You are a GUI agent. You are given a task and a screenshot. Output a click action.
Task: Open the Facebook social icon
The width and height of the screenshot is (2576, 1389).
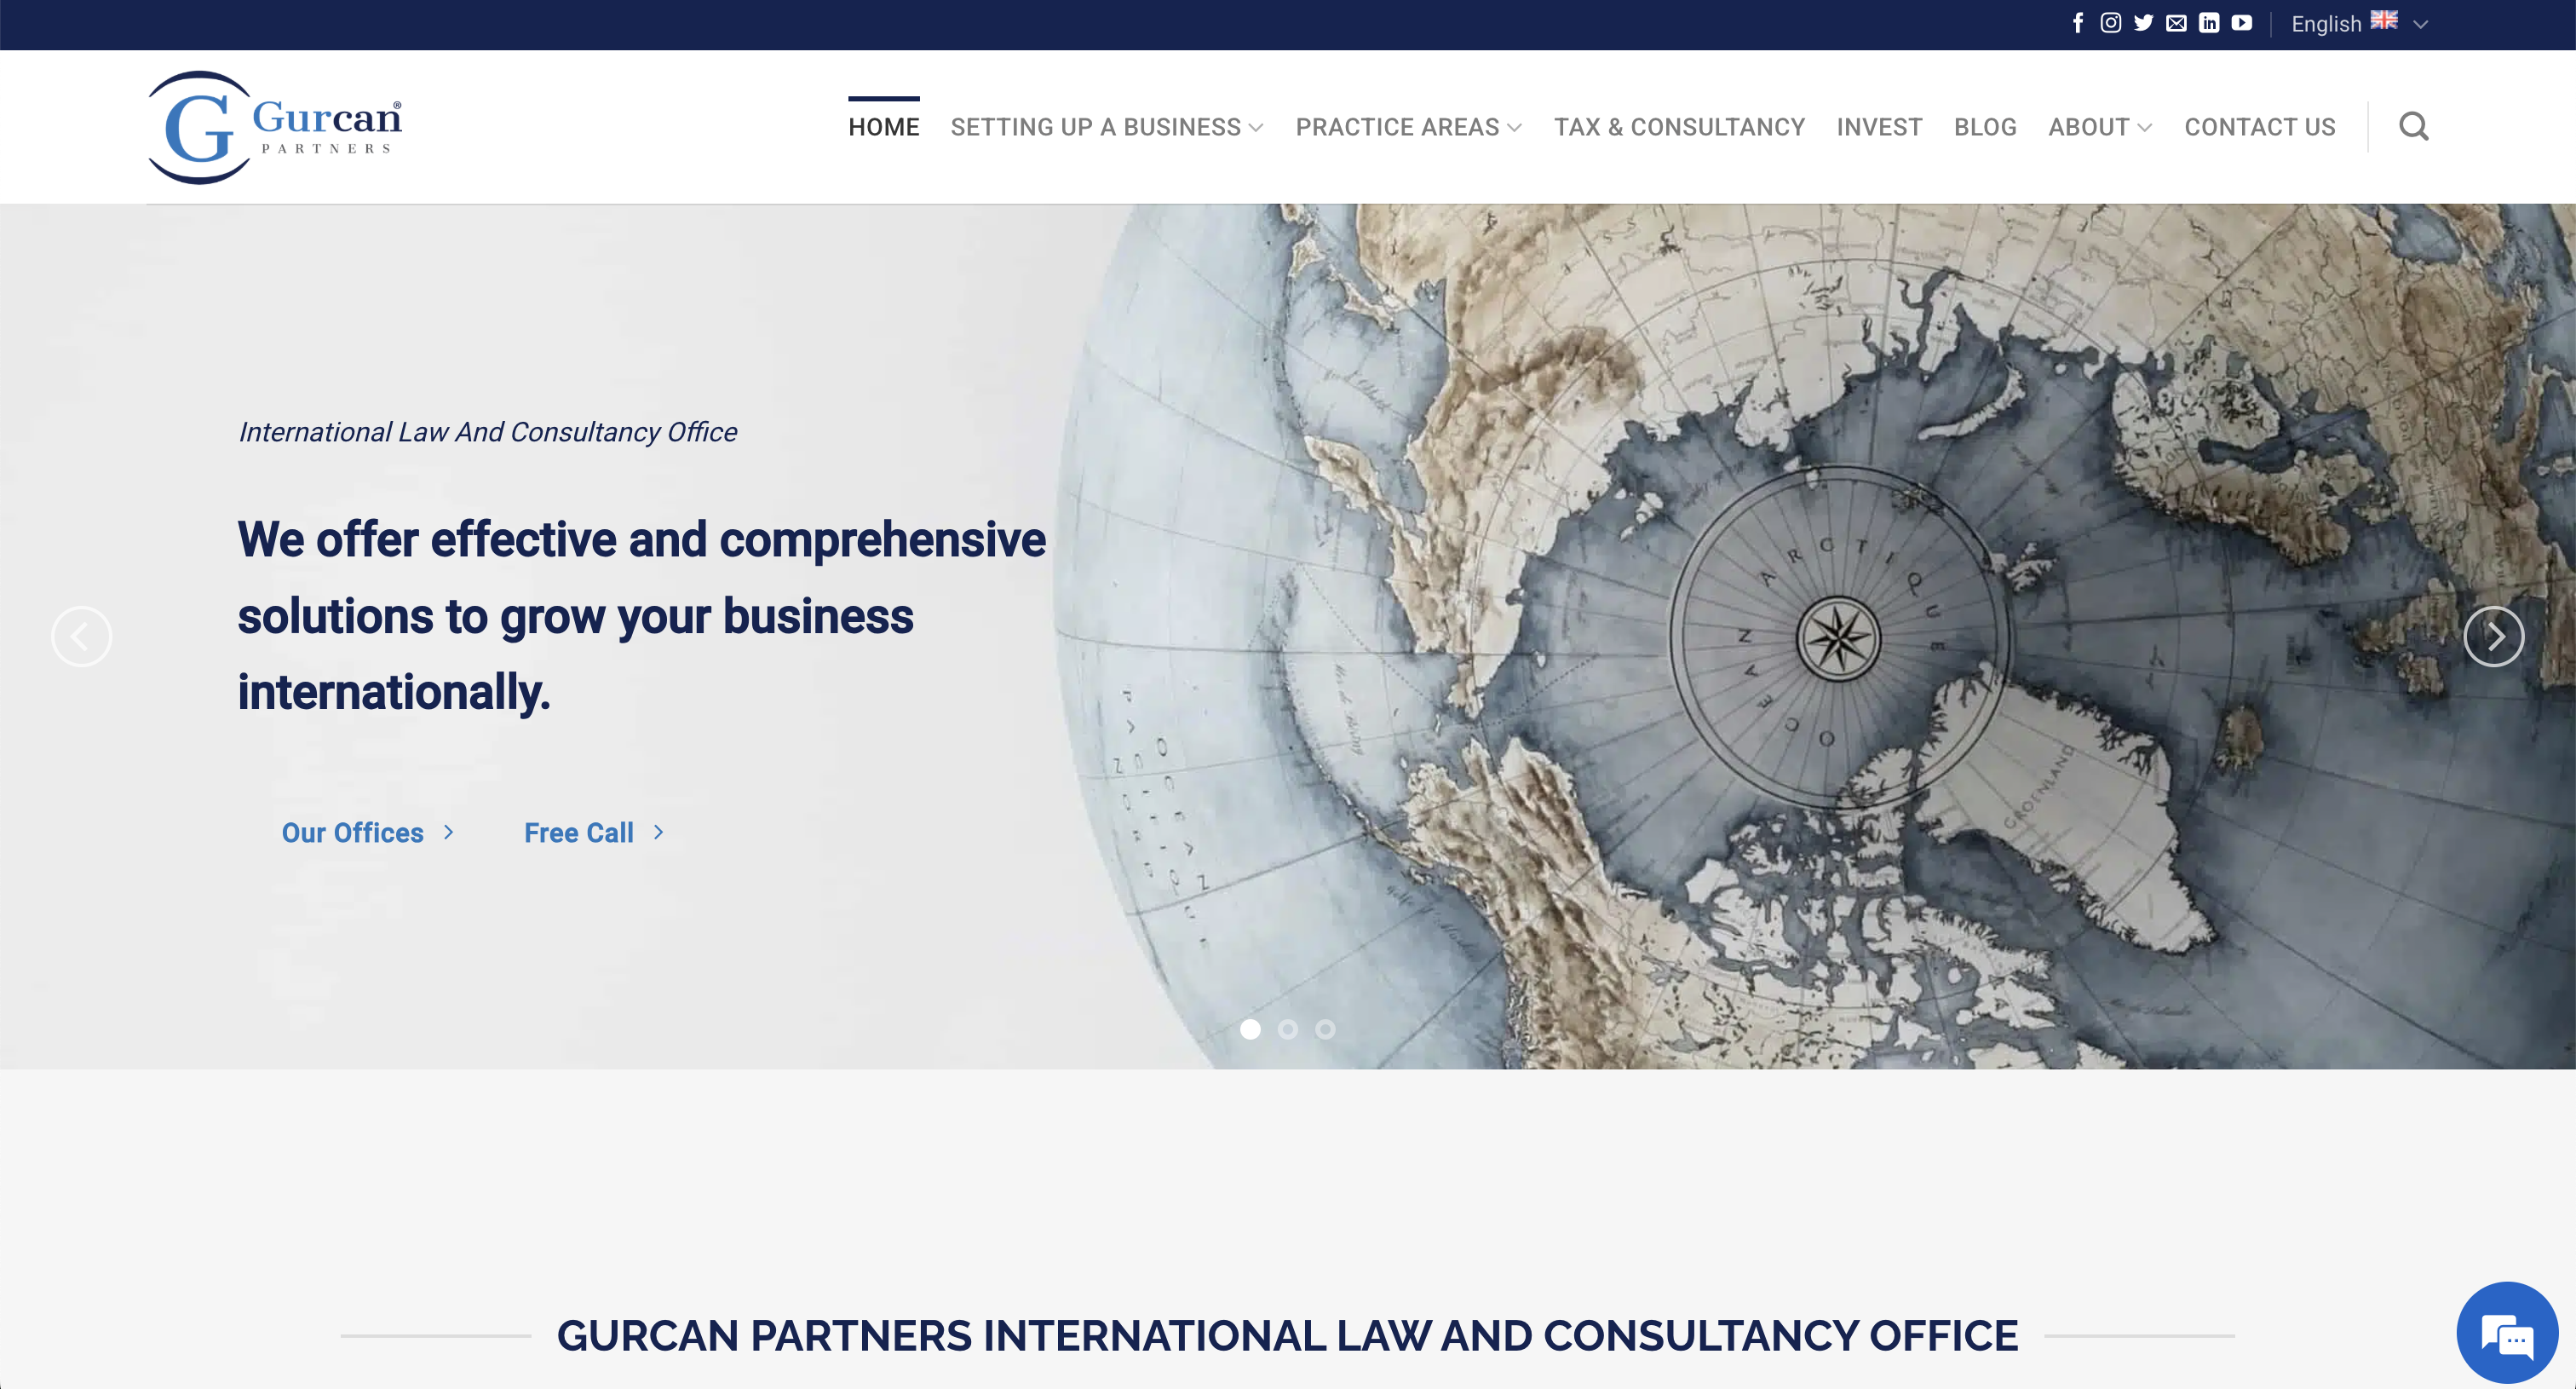2078,23
